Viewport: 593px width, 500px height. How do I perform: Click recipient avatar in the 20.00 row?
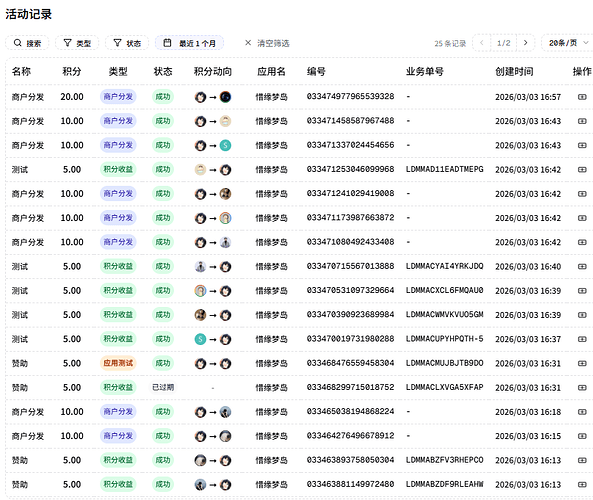[225, 97]
